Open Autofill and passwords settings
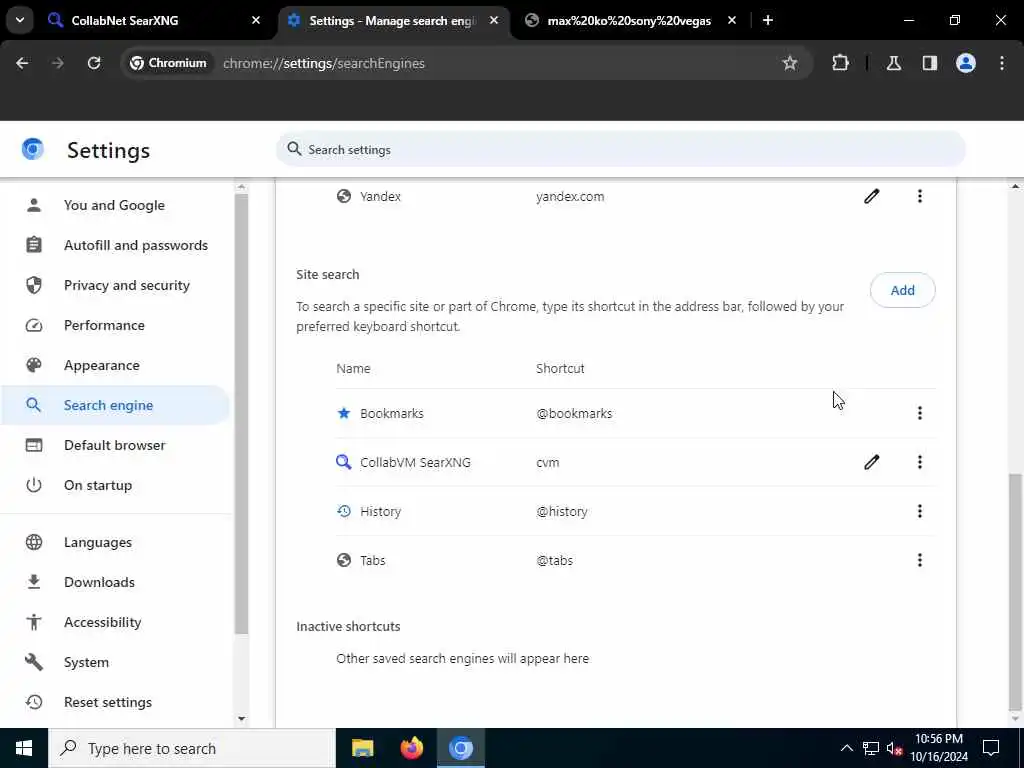Screen dimensions: 1024x768 click(x=115, y=245)
